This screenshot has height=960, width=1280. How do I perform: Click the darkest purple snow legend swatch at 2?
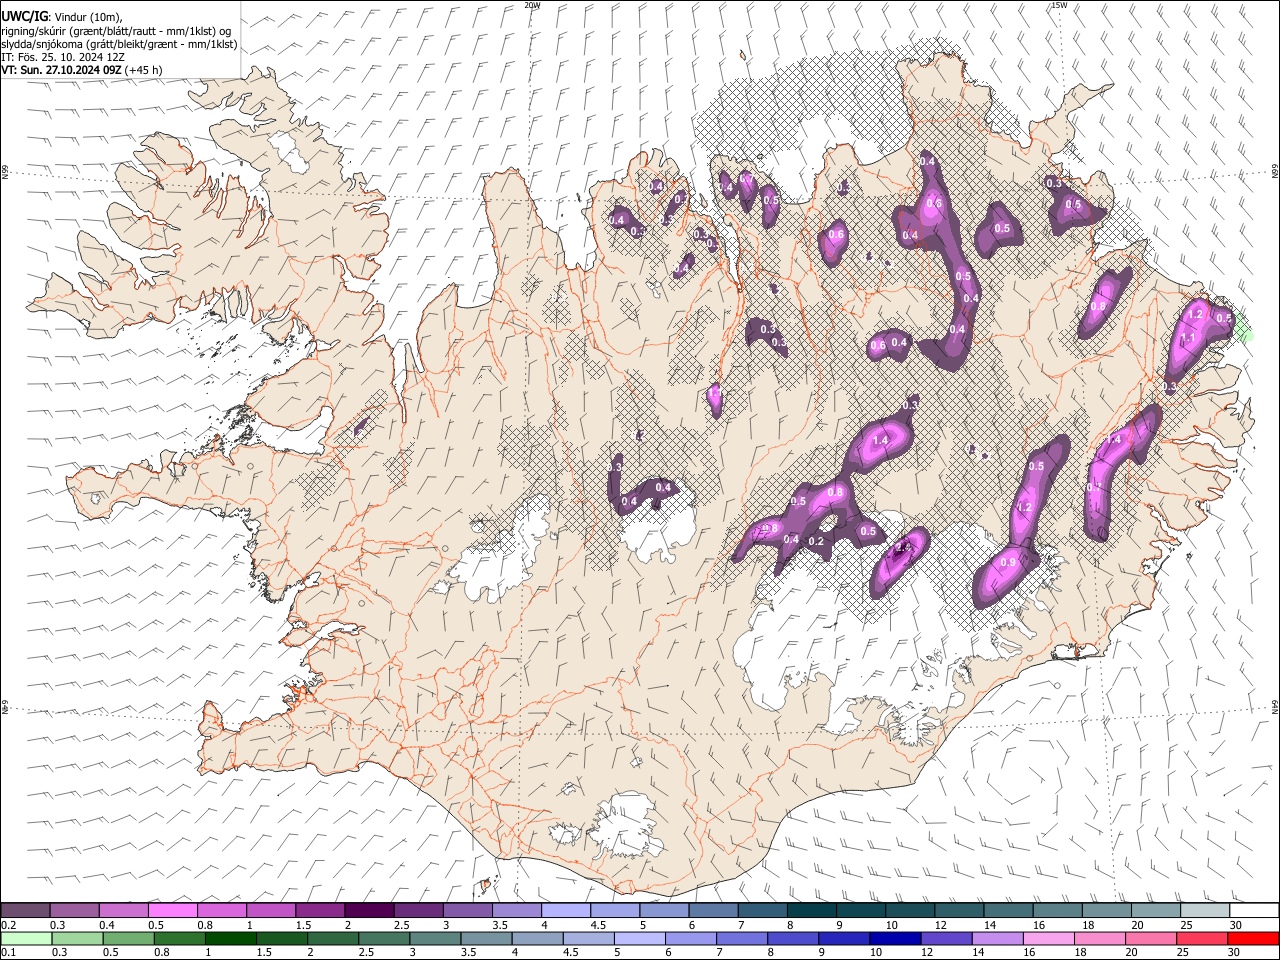pos(368,911)
